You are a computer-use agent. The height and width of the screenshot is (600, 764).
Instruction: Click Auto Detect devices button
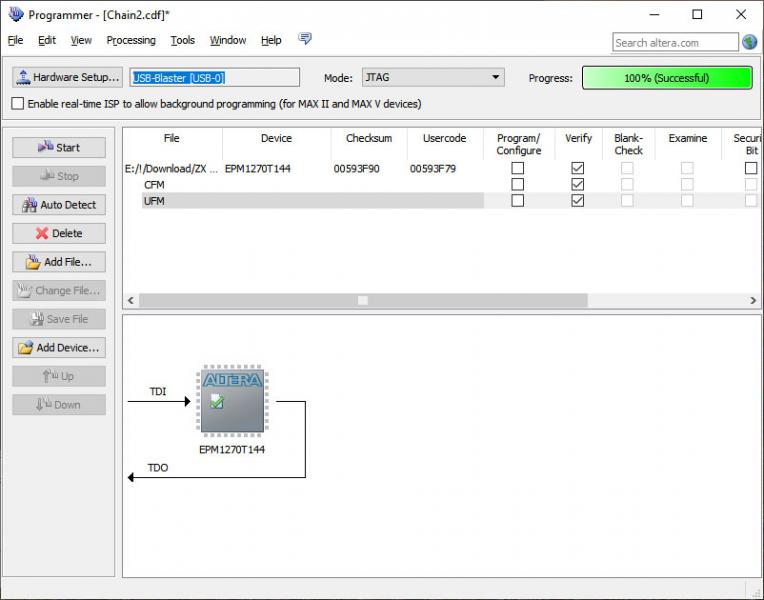59,205
